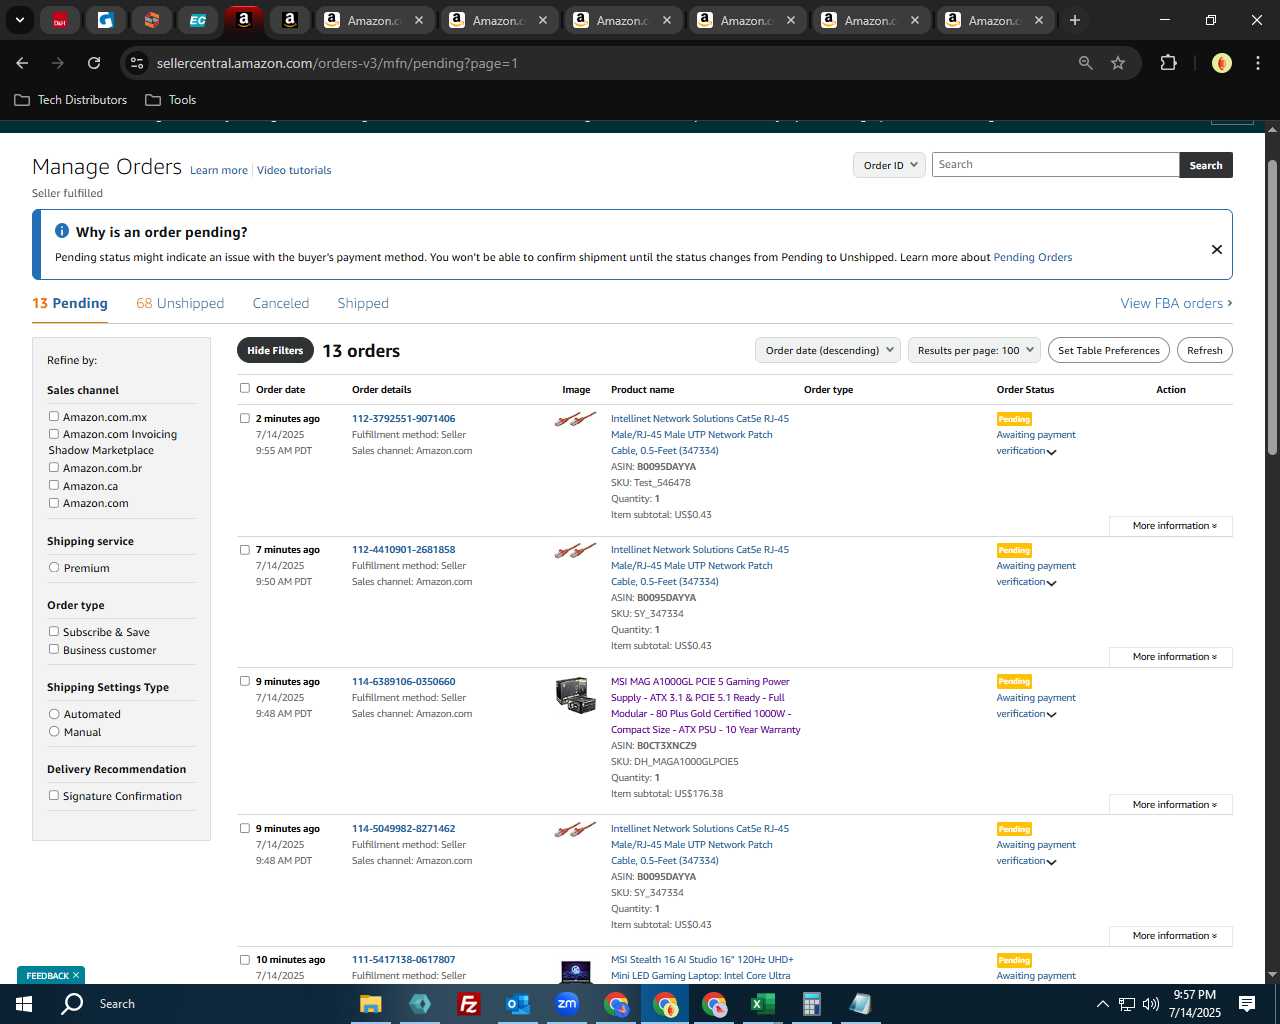Expand More information for order 114-6389106-0350660
This screenshot has height=1024, width=1280.
click(x=1171, y=805)
